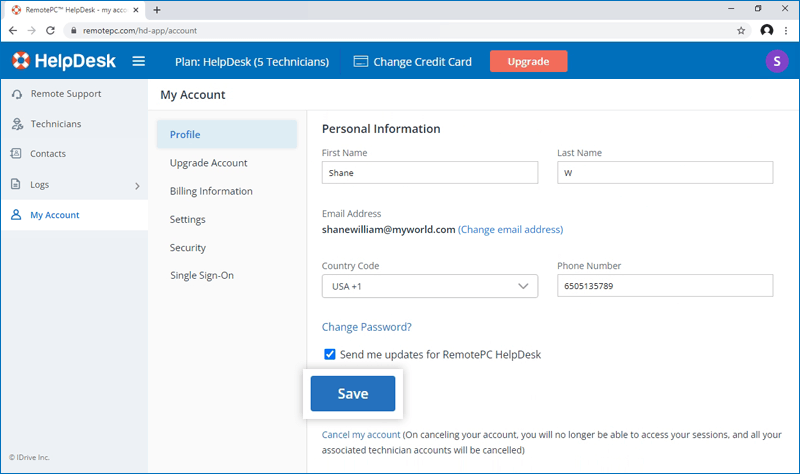Open the Single Sign-On section
800x474 pixels.
click(202, 275)
